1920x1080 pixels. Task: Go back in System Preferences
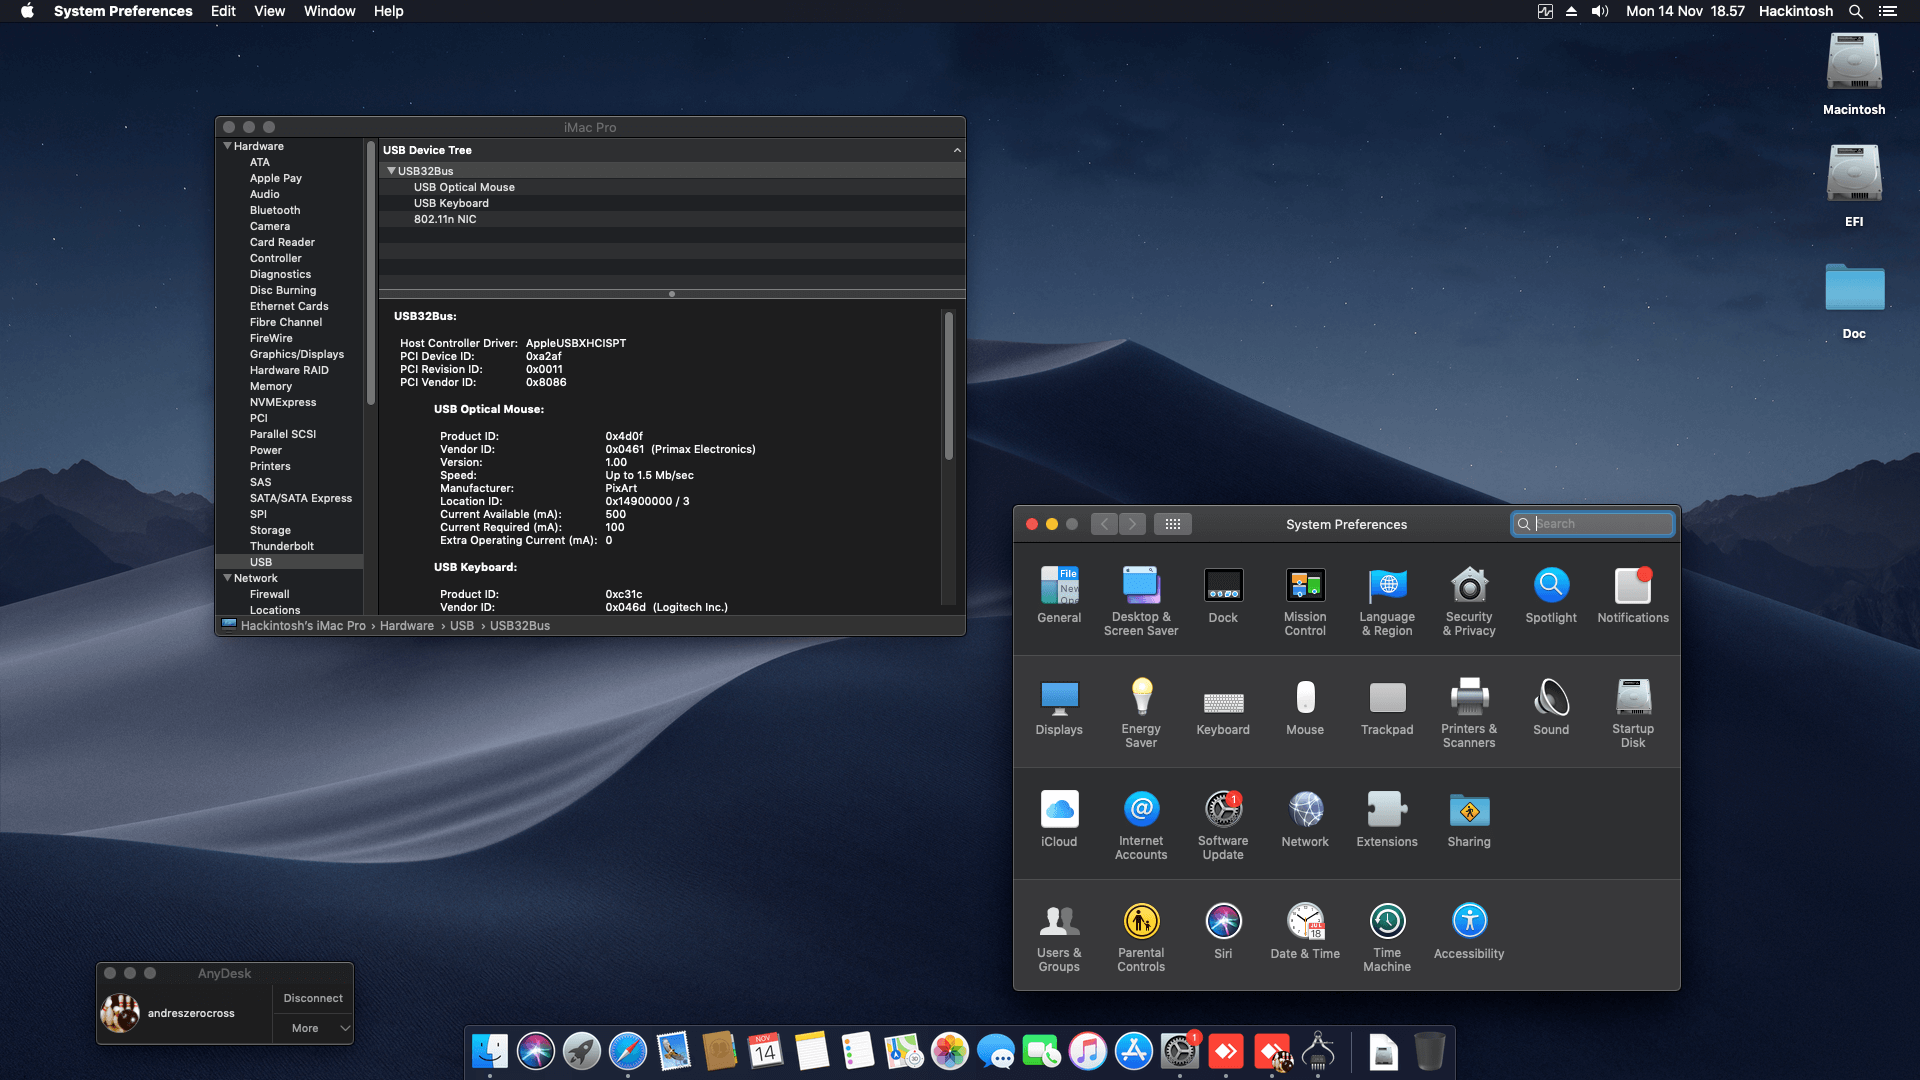(x=1104, y=524)
